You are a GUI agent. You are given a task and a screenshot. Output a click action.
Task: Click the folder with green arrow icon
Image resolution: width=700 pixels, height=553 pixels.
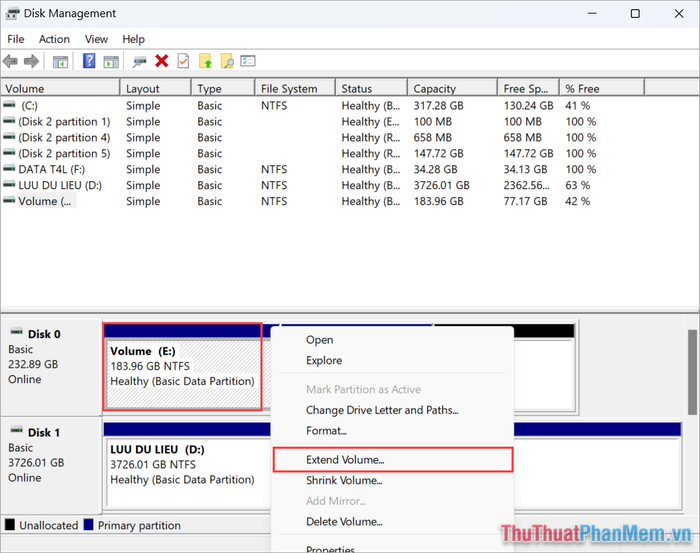[205, 61]
